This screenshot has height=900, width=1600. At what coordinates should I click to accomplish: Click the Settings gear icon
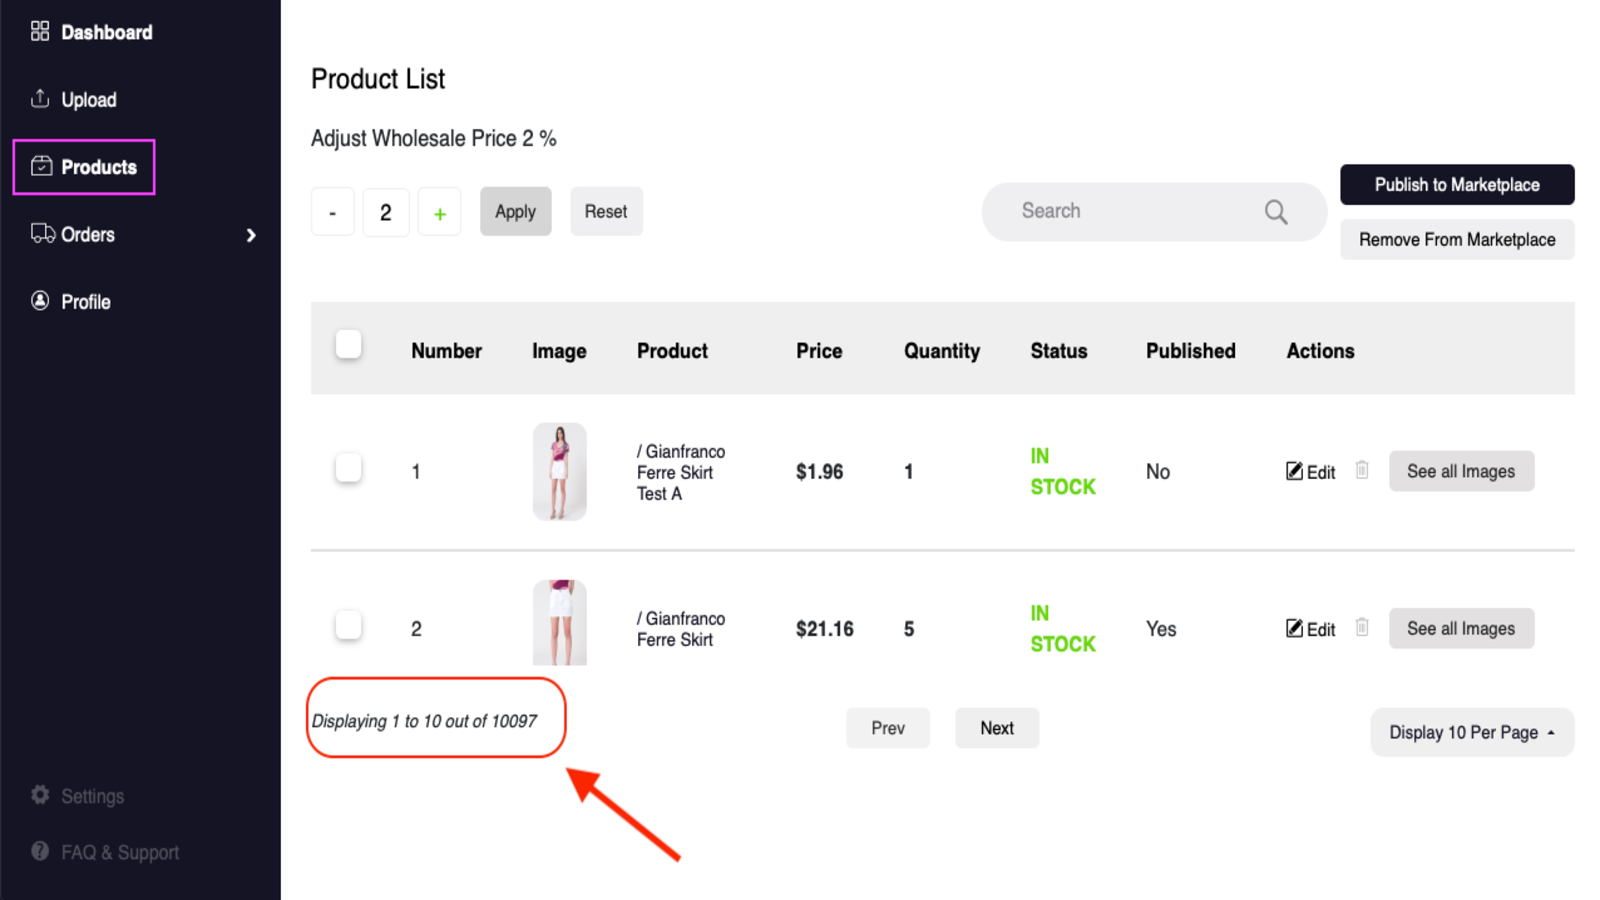pyautogui.click(x=40, y=795)
